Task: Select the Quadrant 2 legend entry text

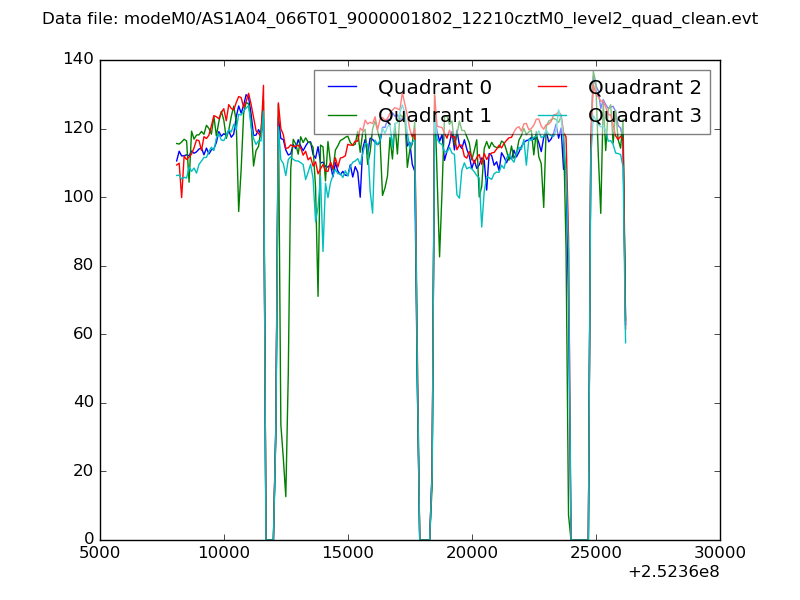Action: [x=644, y=88]
